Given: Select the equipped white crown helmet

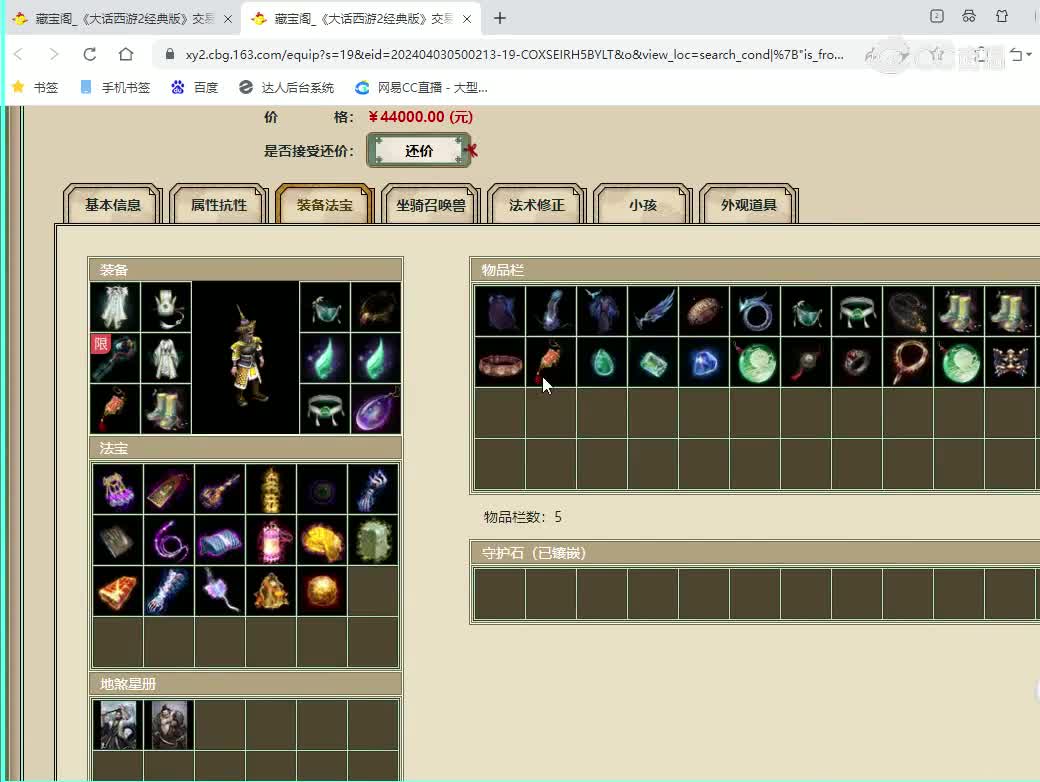Looking at the screenshot, I should click(x=166, y=307).
